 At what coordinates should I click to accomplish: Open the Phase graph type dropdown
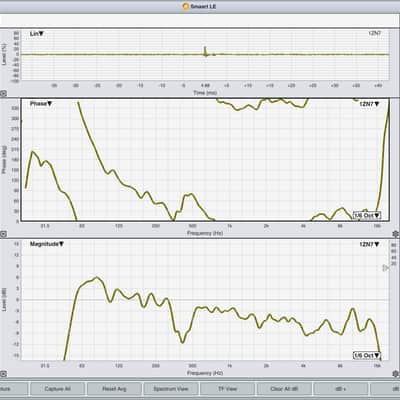point(41,104)
